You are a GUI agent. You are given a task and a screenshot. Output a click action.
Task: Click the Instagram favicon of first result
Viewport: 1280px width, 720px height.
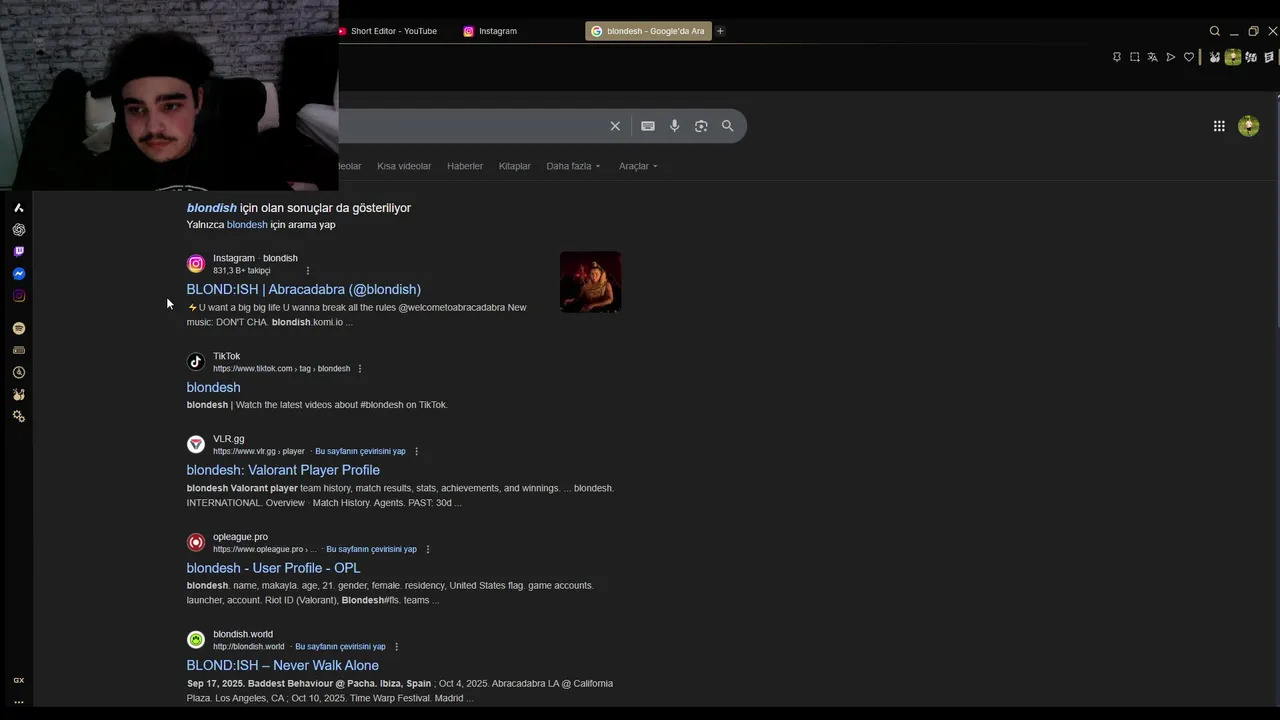tap(196, 264)
